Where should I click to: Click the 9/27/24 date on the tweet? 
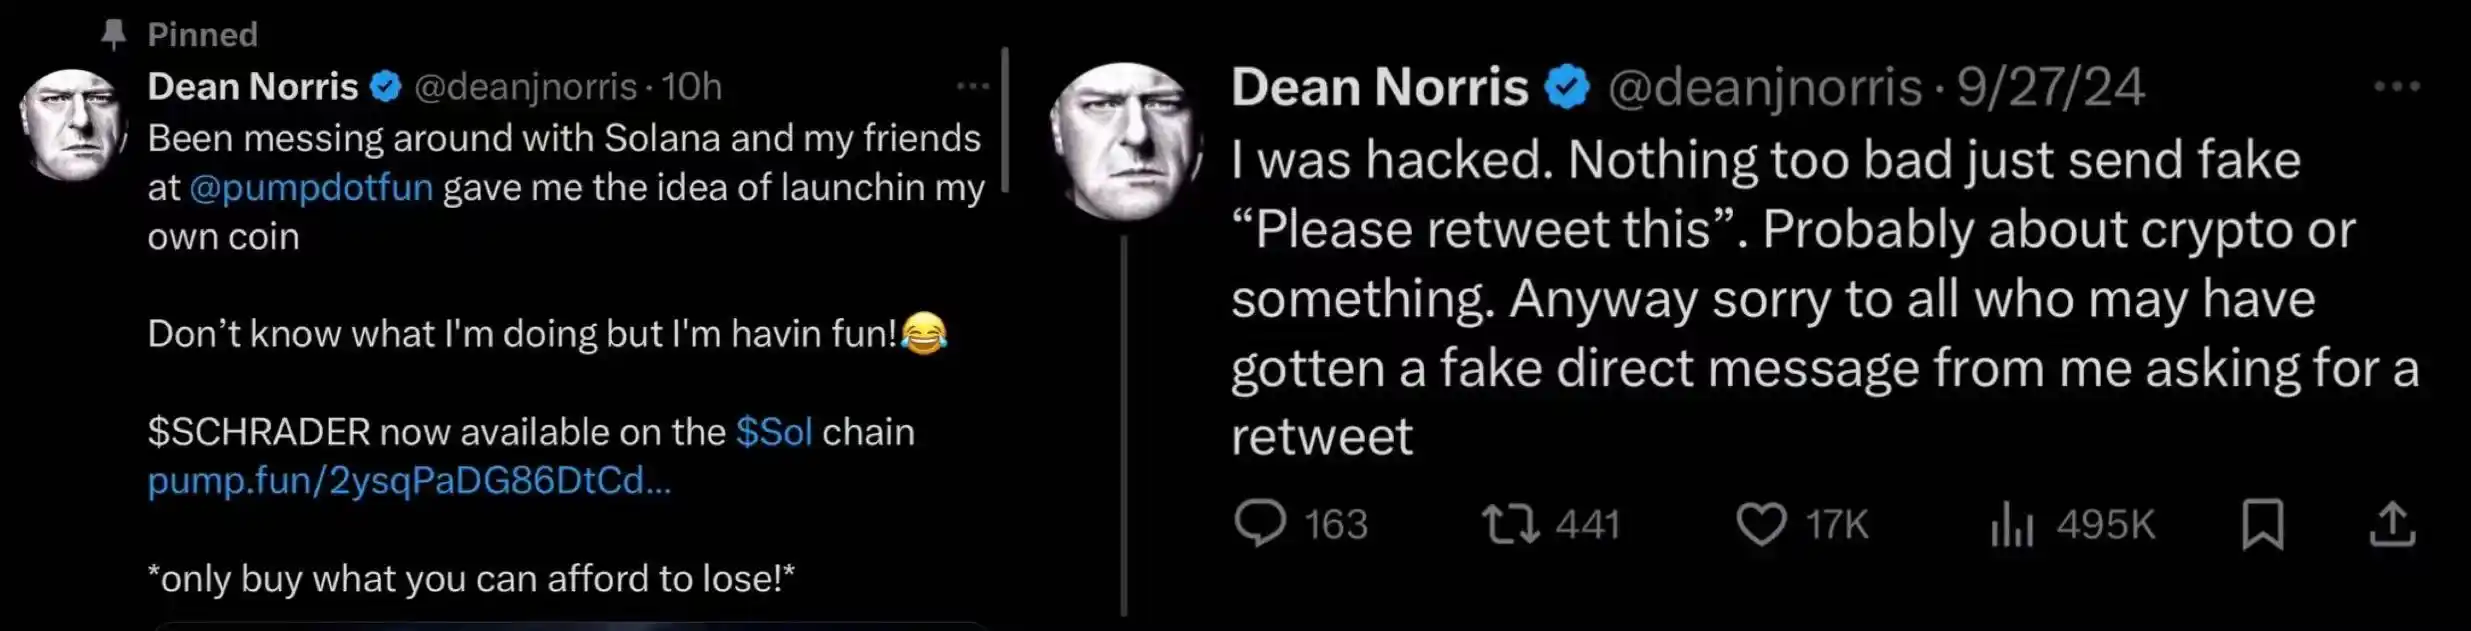2050,87
